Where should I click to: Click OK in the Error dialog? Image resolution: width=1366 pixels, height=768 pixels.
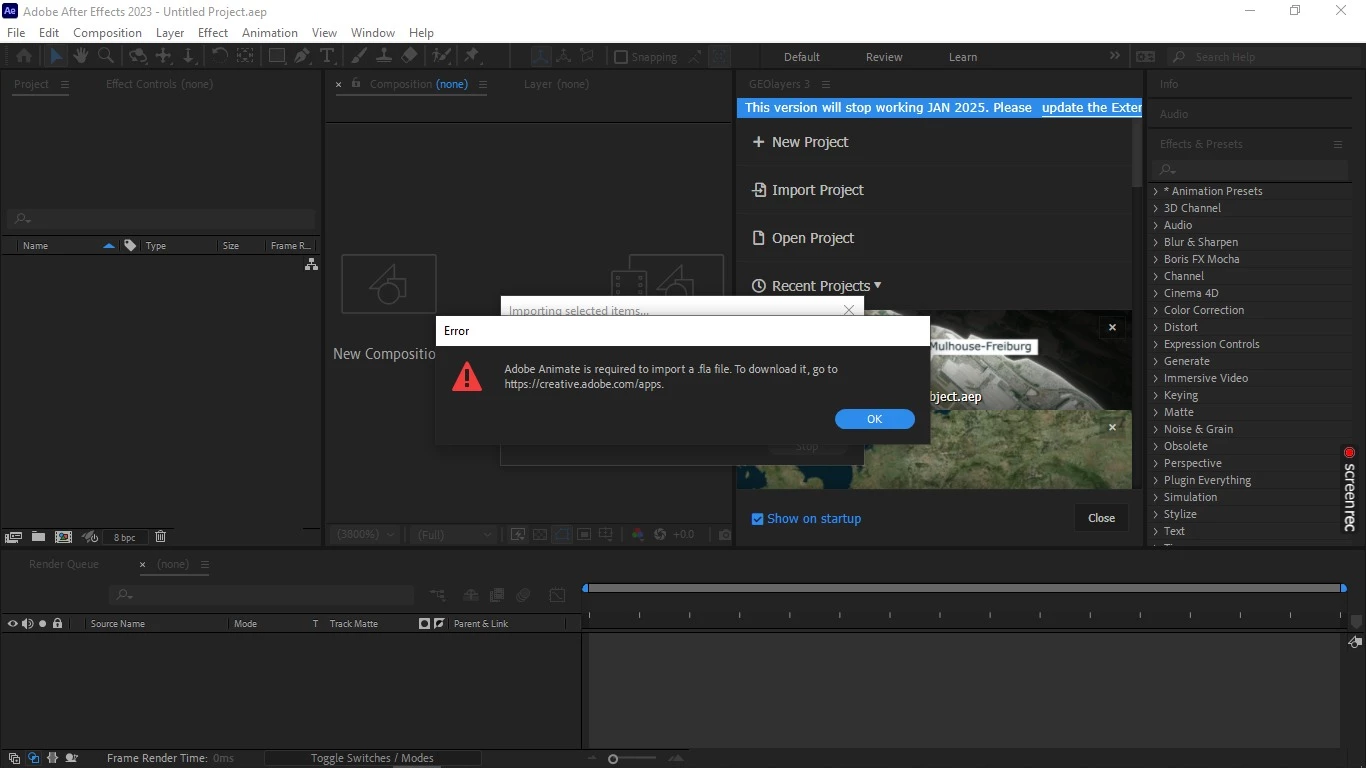point(874,419)
